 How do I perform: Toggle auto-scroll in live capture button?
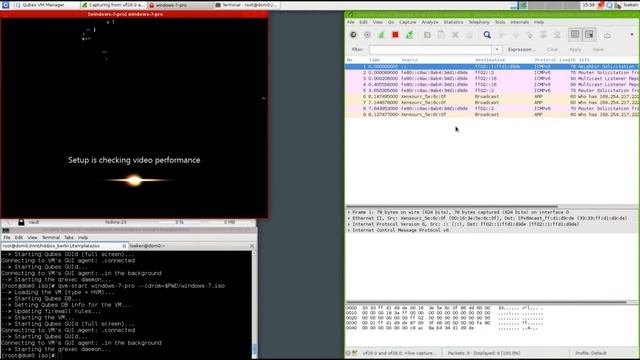click(x=589, y=35)
